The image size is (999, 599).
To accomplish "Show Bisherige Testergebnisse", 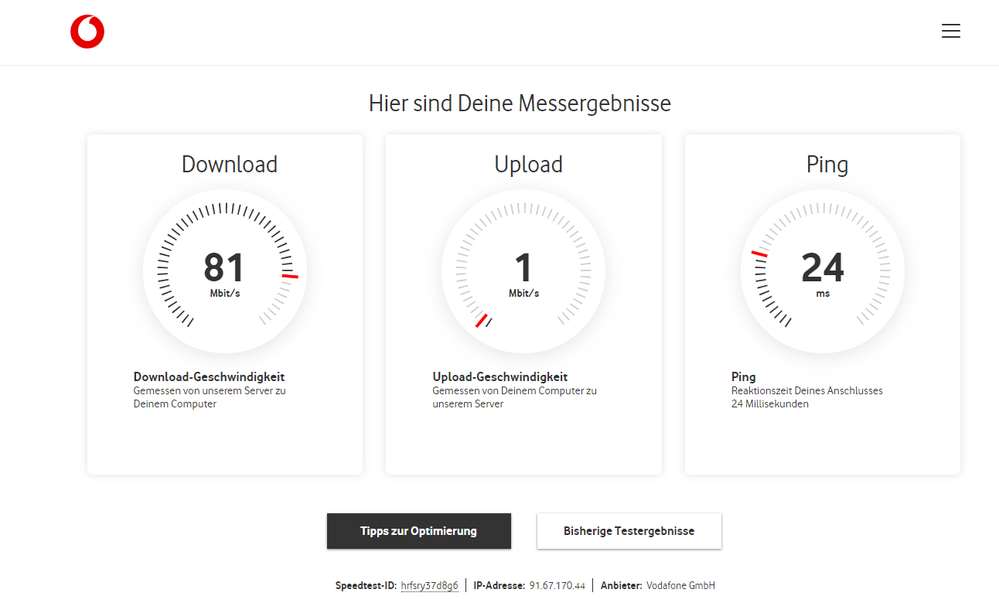I will 628,531.
